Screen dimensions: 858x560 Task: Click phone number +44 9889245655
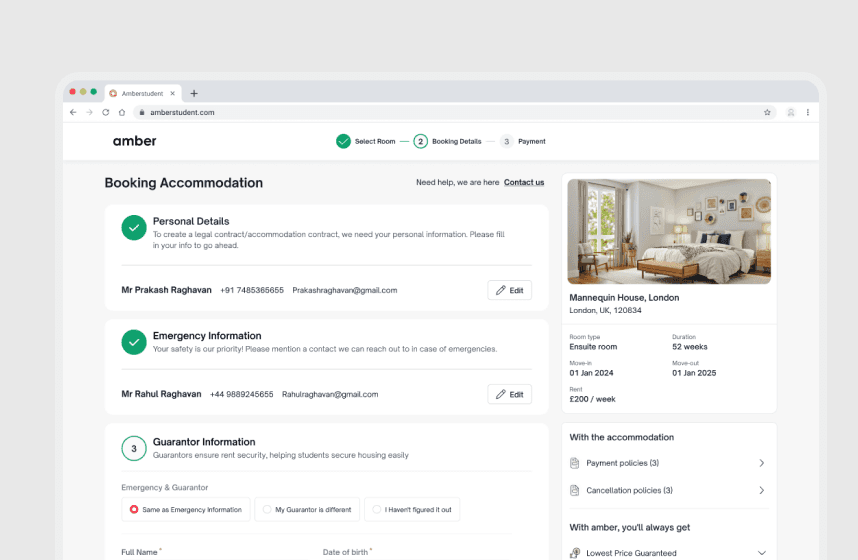tap(241, 394)
